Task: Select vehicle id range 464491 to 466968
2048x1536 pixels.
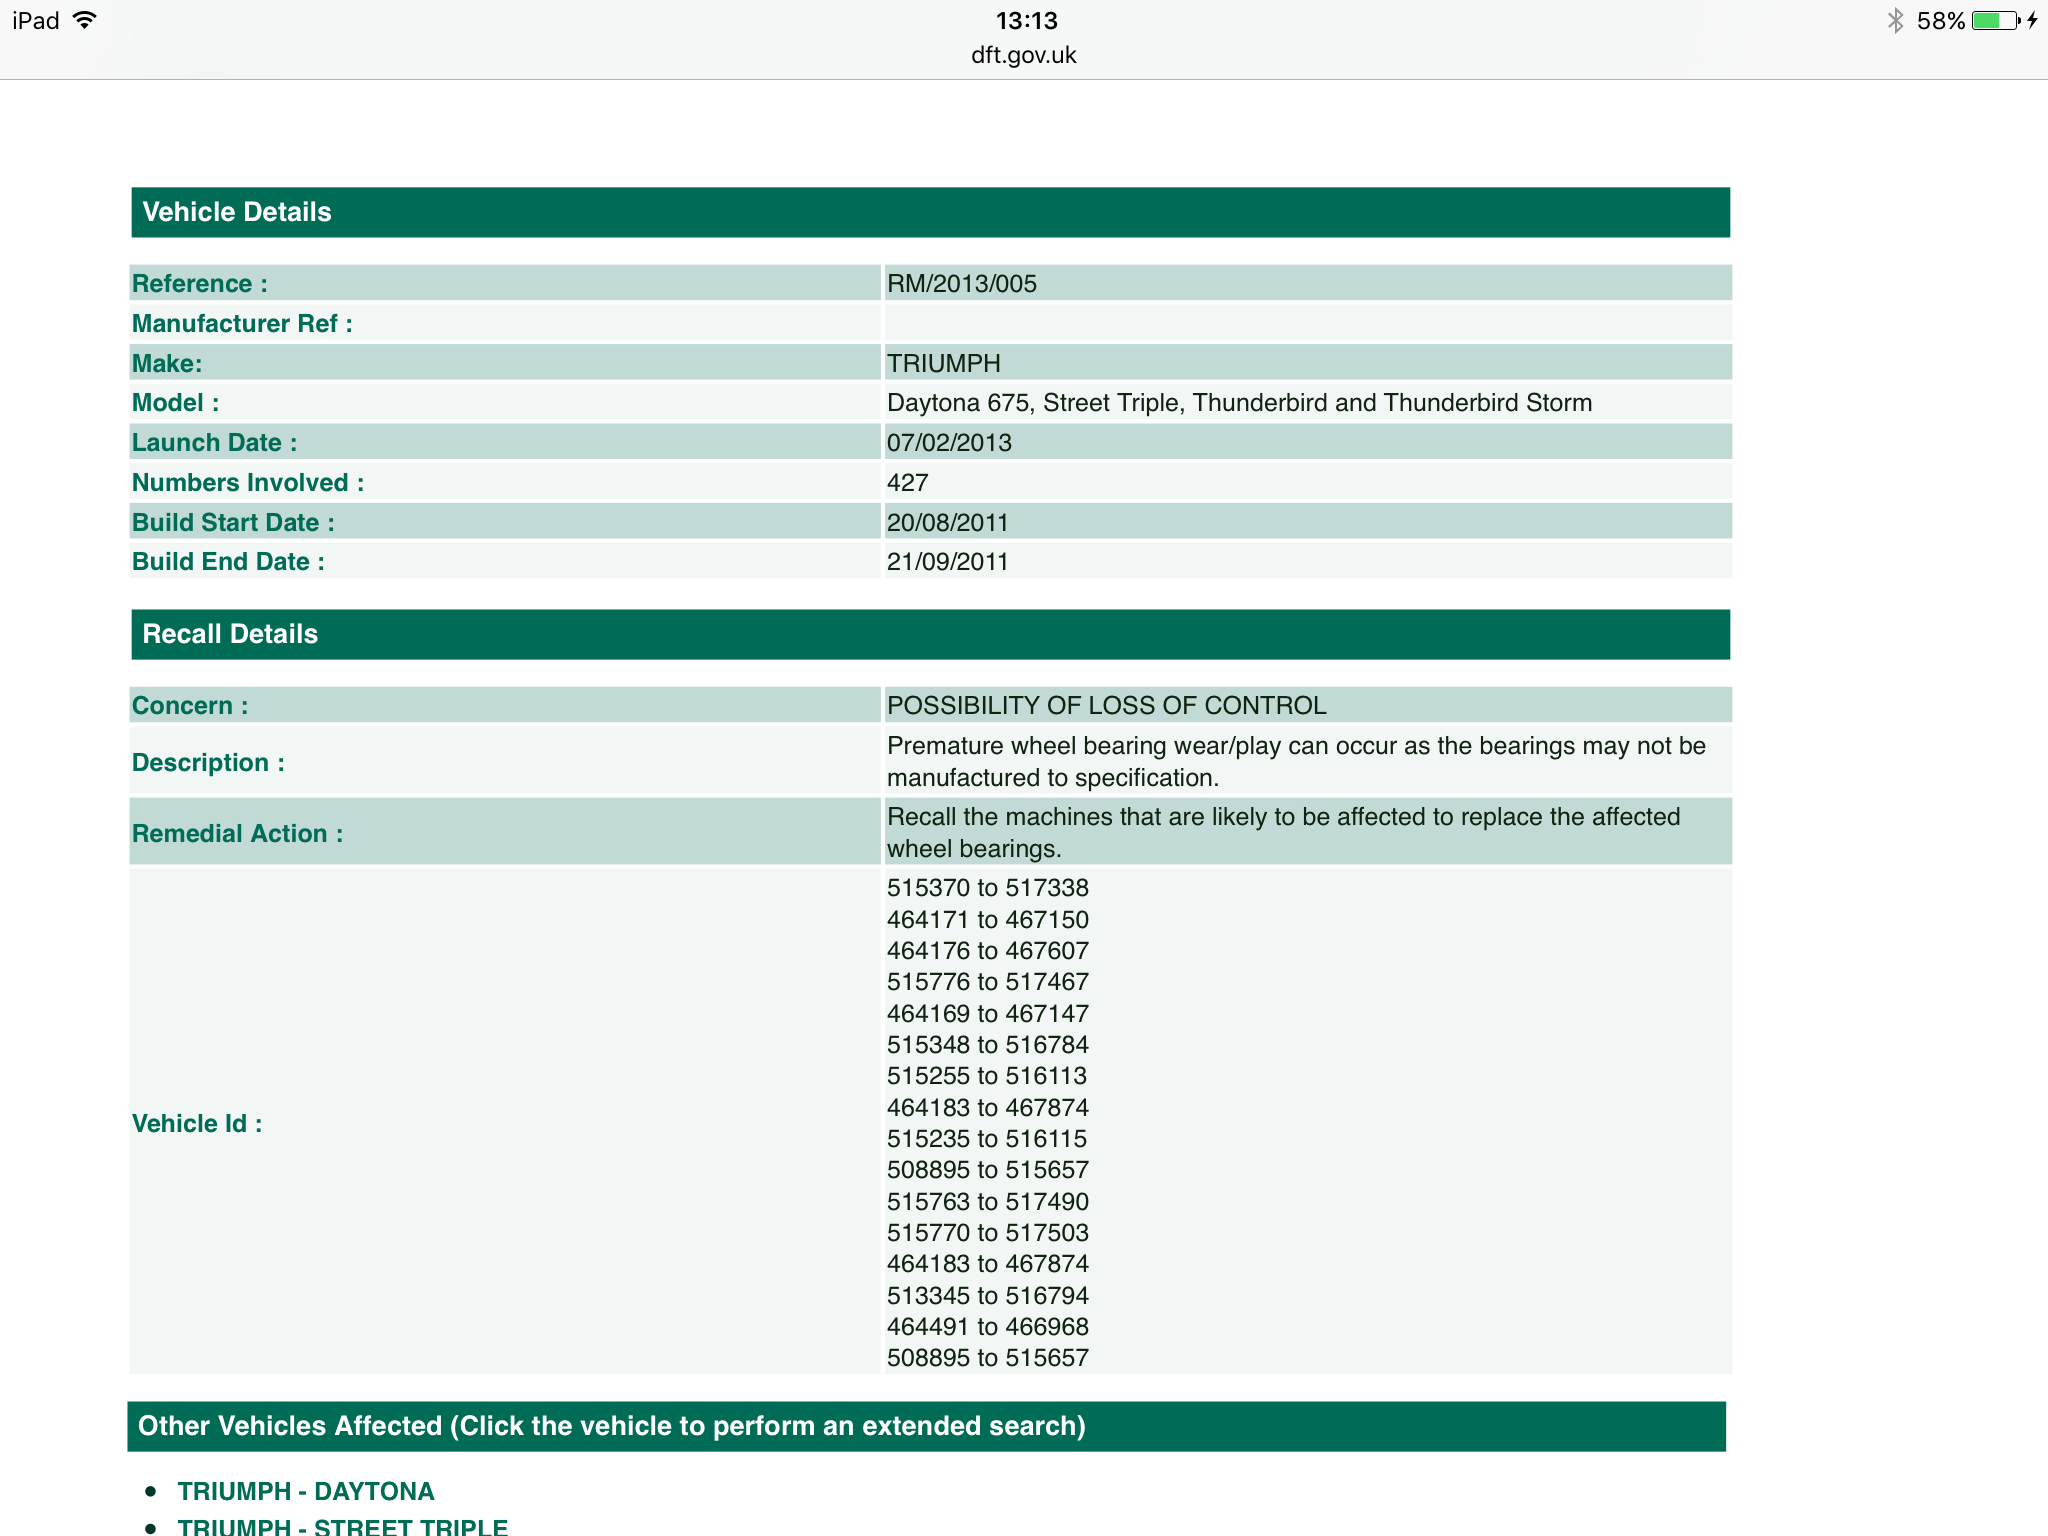Action: point(988,1327)
